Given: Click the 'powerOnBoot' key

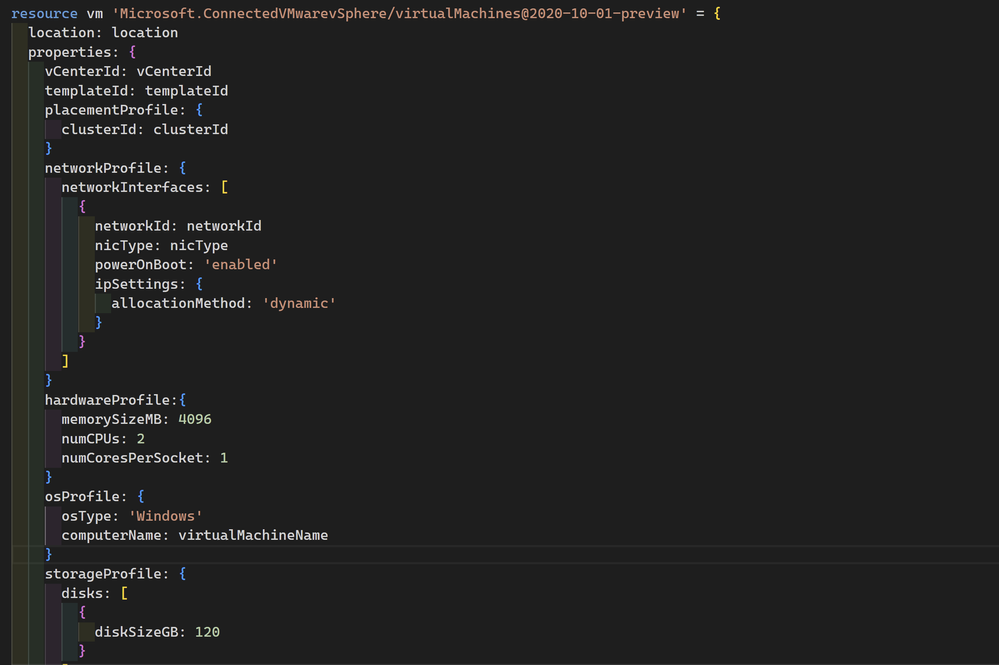Looking at the screenshot, I should click(140, 264).
